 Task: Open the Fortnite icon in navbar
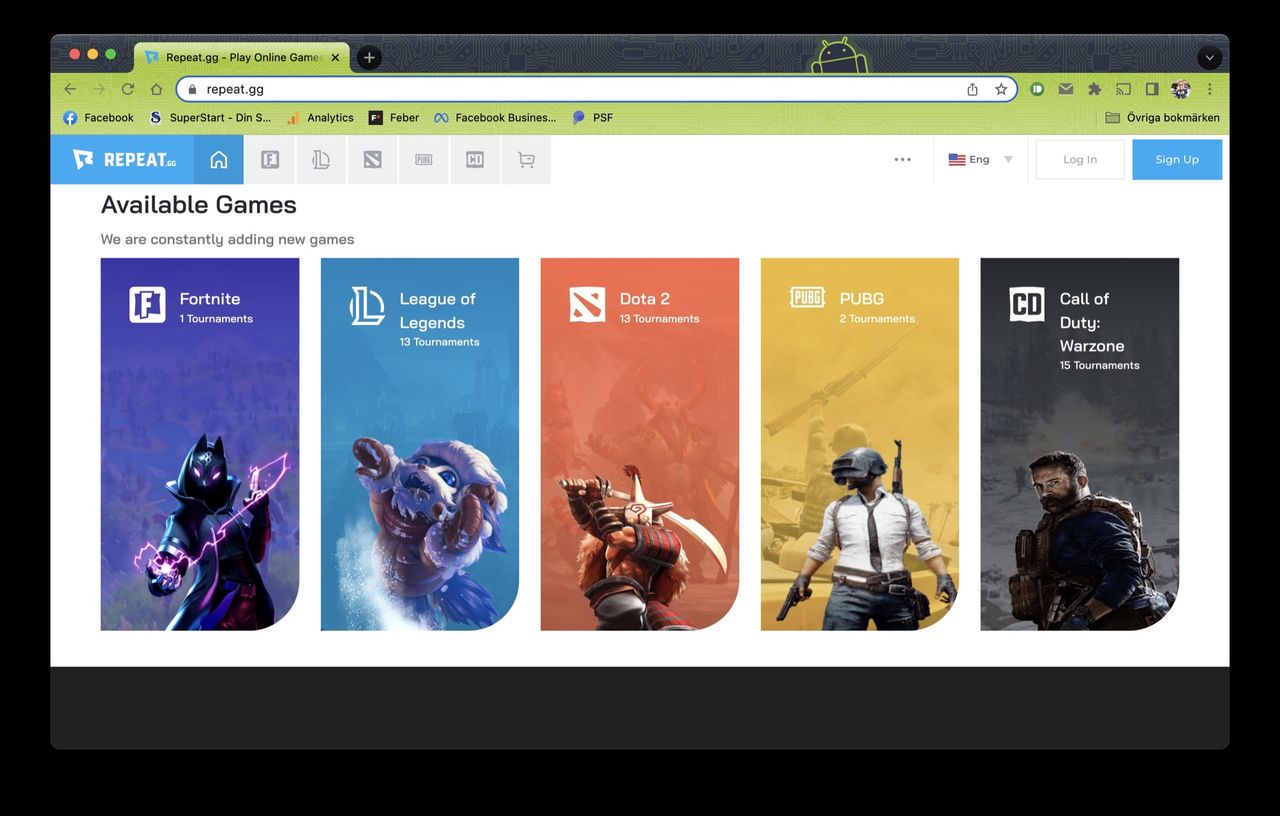[x=270, y=160]
